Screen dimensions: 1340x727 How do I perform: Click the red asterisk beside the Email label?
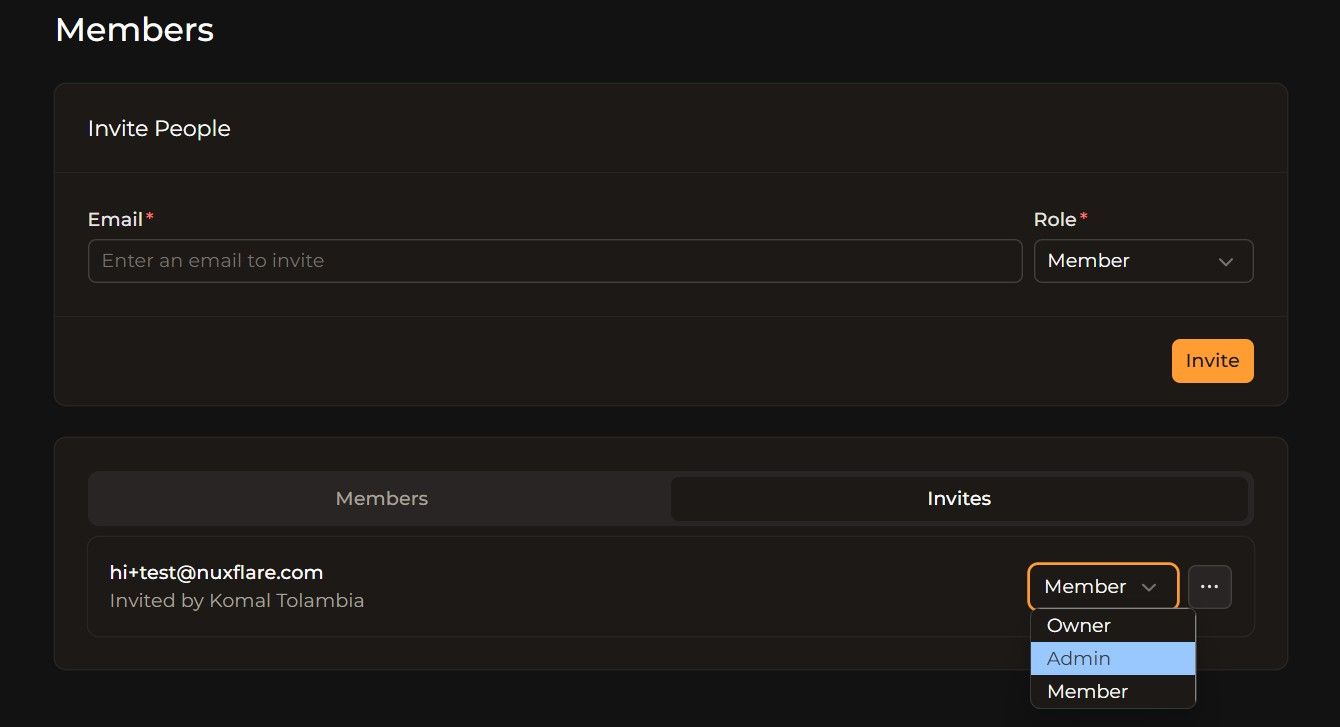pyautogui.click(x=150, y=214)
